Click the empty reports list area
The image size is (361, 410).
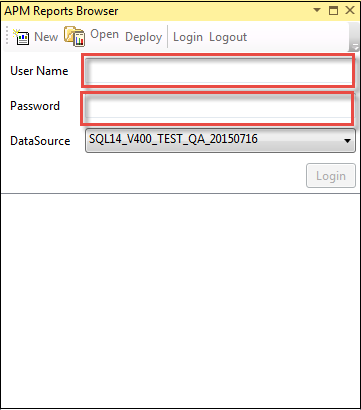tap(180, 300)
